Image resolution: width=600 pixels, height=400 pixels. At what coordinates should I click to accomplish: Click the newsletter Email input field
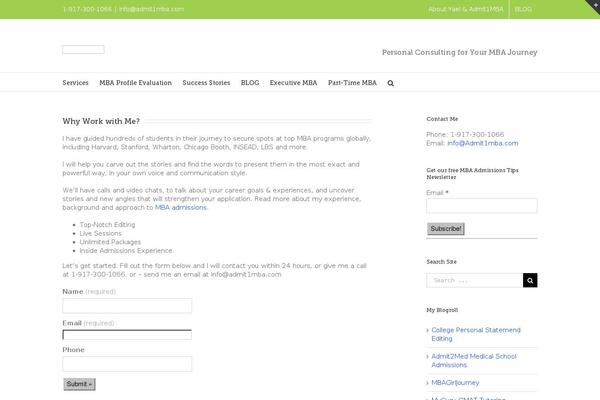coord(482,206)
